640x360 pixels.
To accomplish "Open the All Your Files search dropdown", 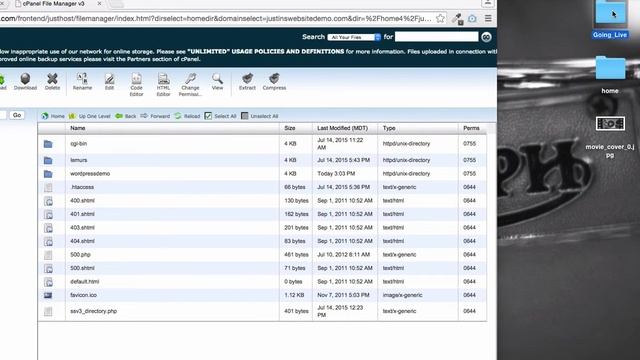I will click(x=354, y=37).
